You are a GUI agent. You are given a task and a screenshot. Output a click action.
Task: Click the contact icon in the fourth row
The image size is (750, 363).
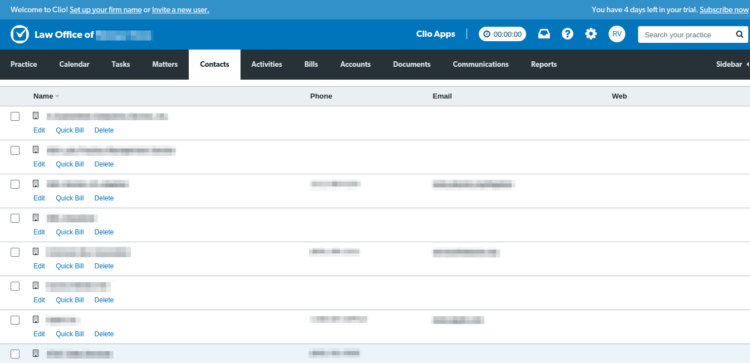36,218
